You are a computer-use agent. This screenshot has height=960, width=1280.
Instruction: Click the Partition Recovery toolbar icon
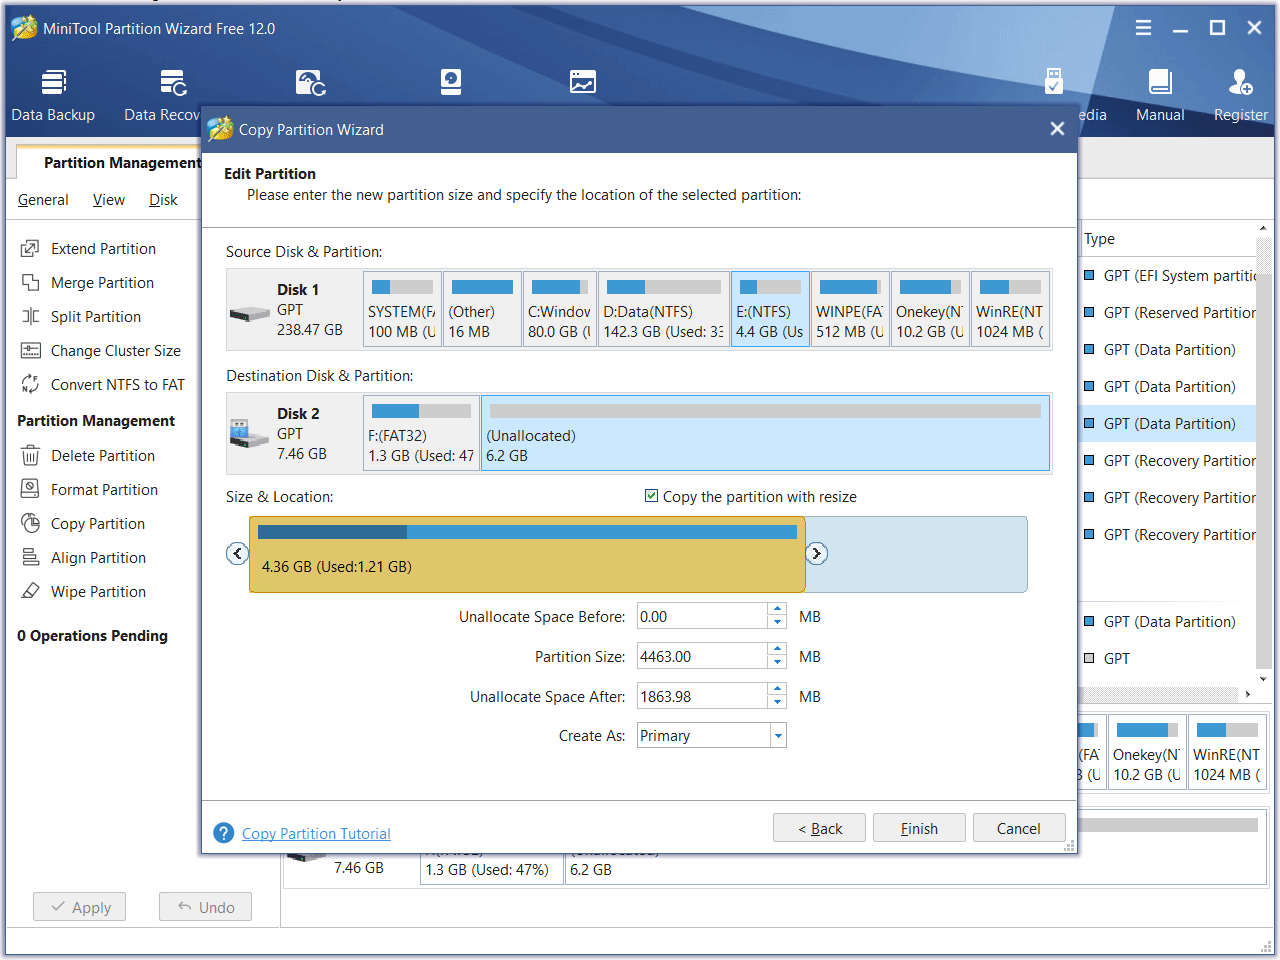point(310,82)
